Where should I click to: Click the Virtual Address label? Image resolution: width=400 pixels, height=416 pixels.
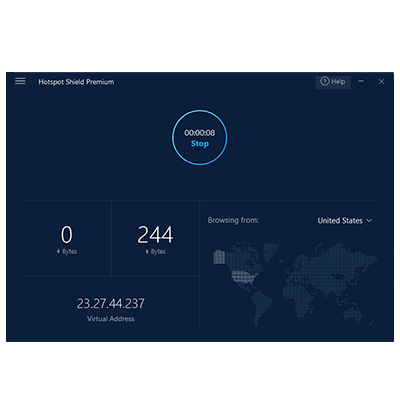coord(111,319)
